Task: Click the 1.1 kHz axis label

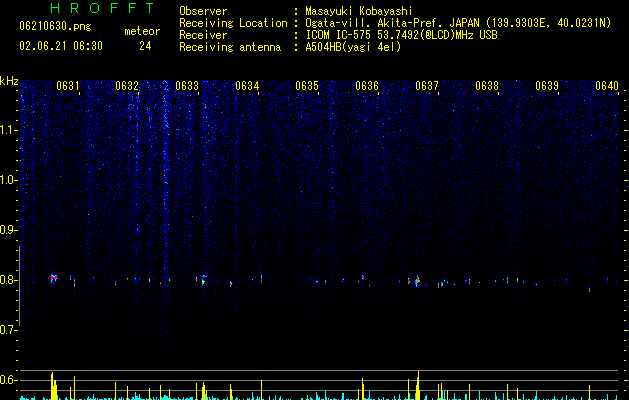Action: pyautogui.click(x=9, y=130)
